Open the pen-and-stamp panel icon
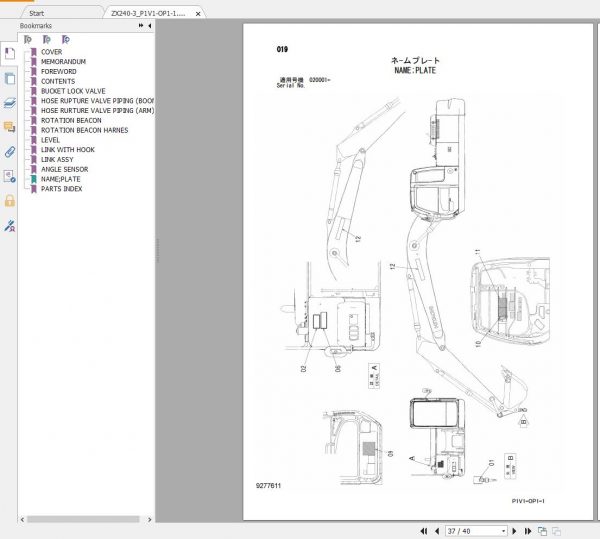The width and height of the screenshot is (600, 539). pos(10,226)
